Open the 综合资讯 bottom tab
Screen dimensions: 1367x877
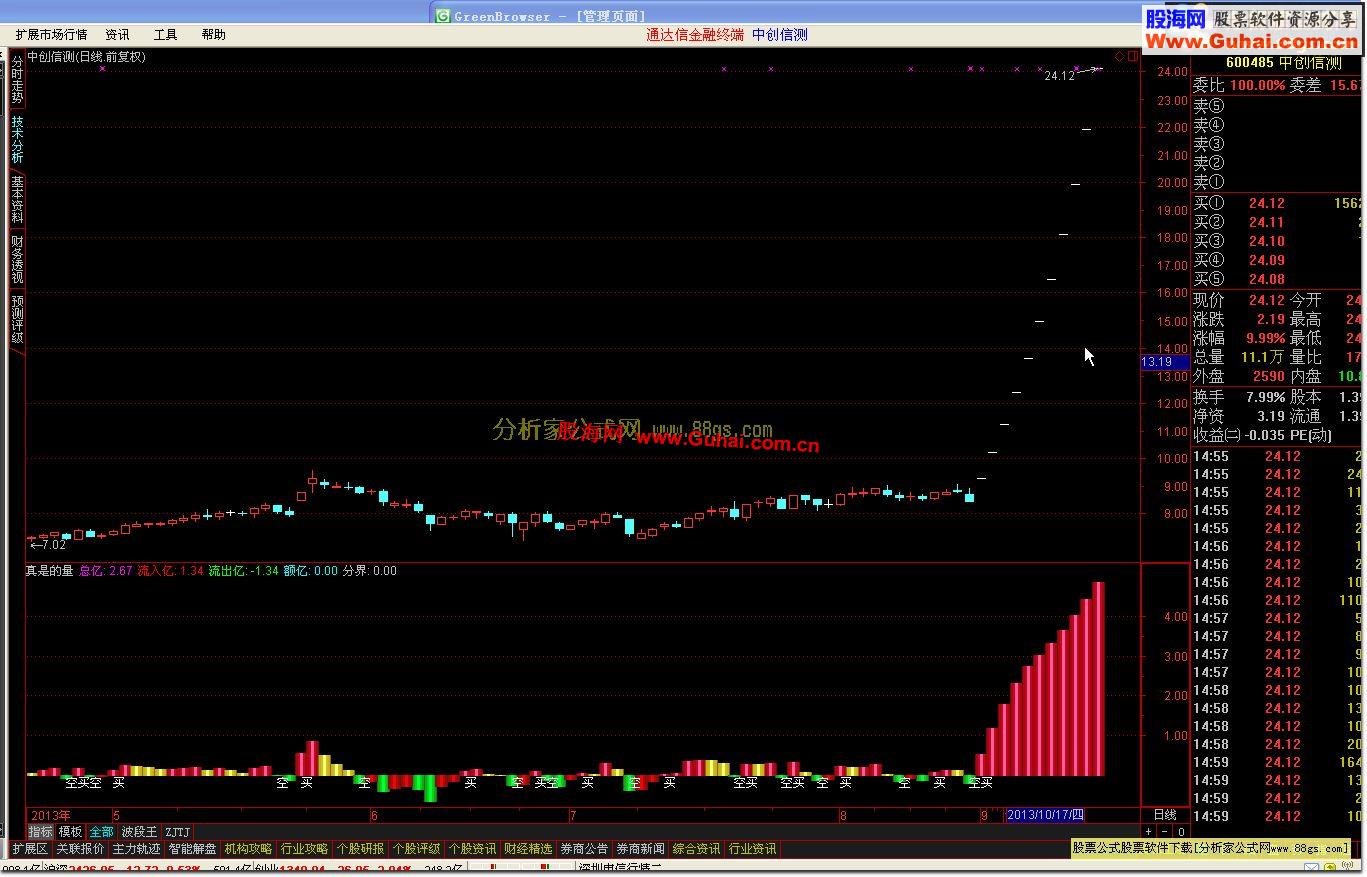[696, 849]
